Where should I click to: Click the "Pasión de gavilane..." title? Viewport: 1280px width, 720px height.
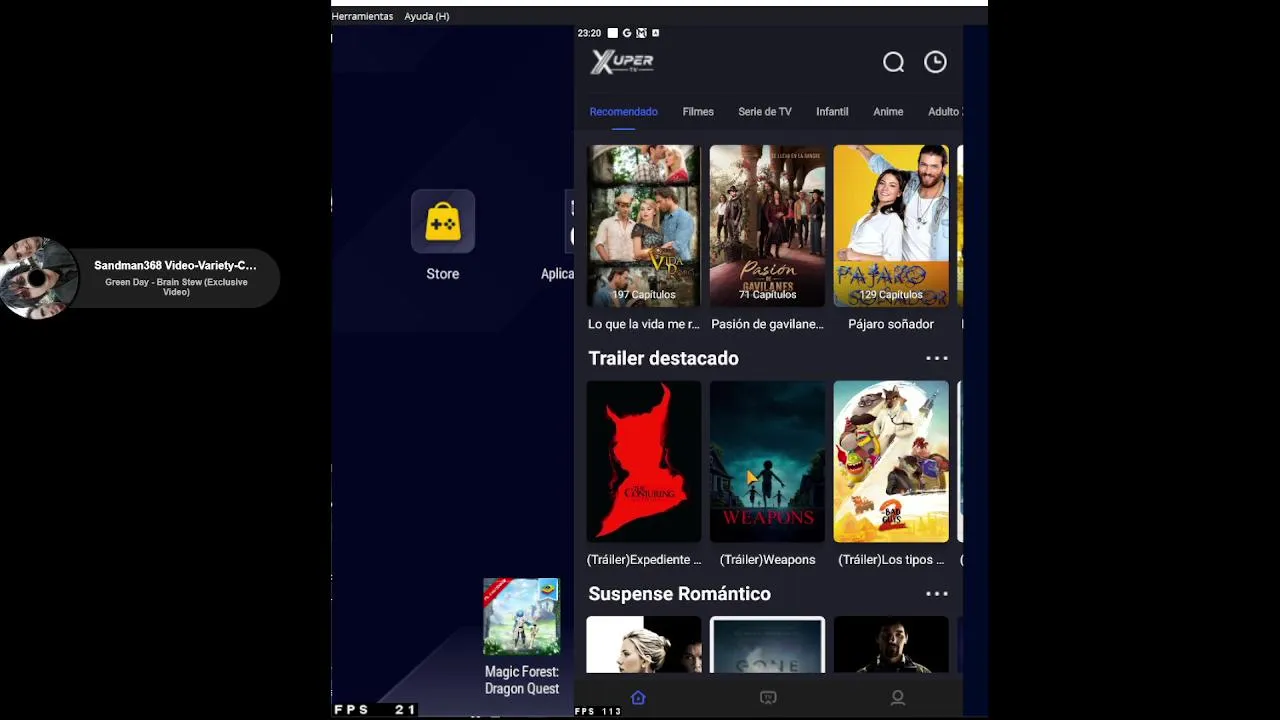click(x=768, y=324)
